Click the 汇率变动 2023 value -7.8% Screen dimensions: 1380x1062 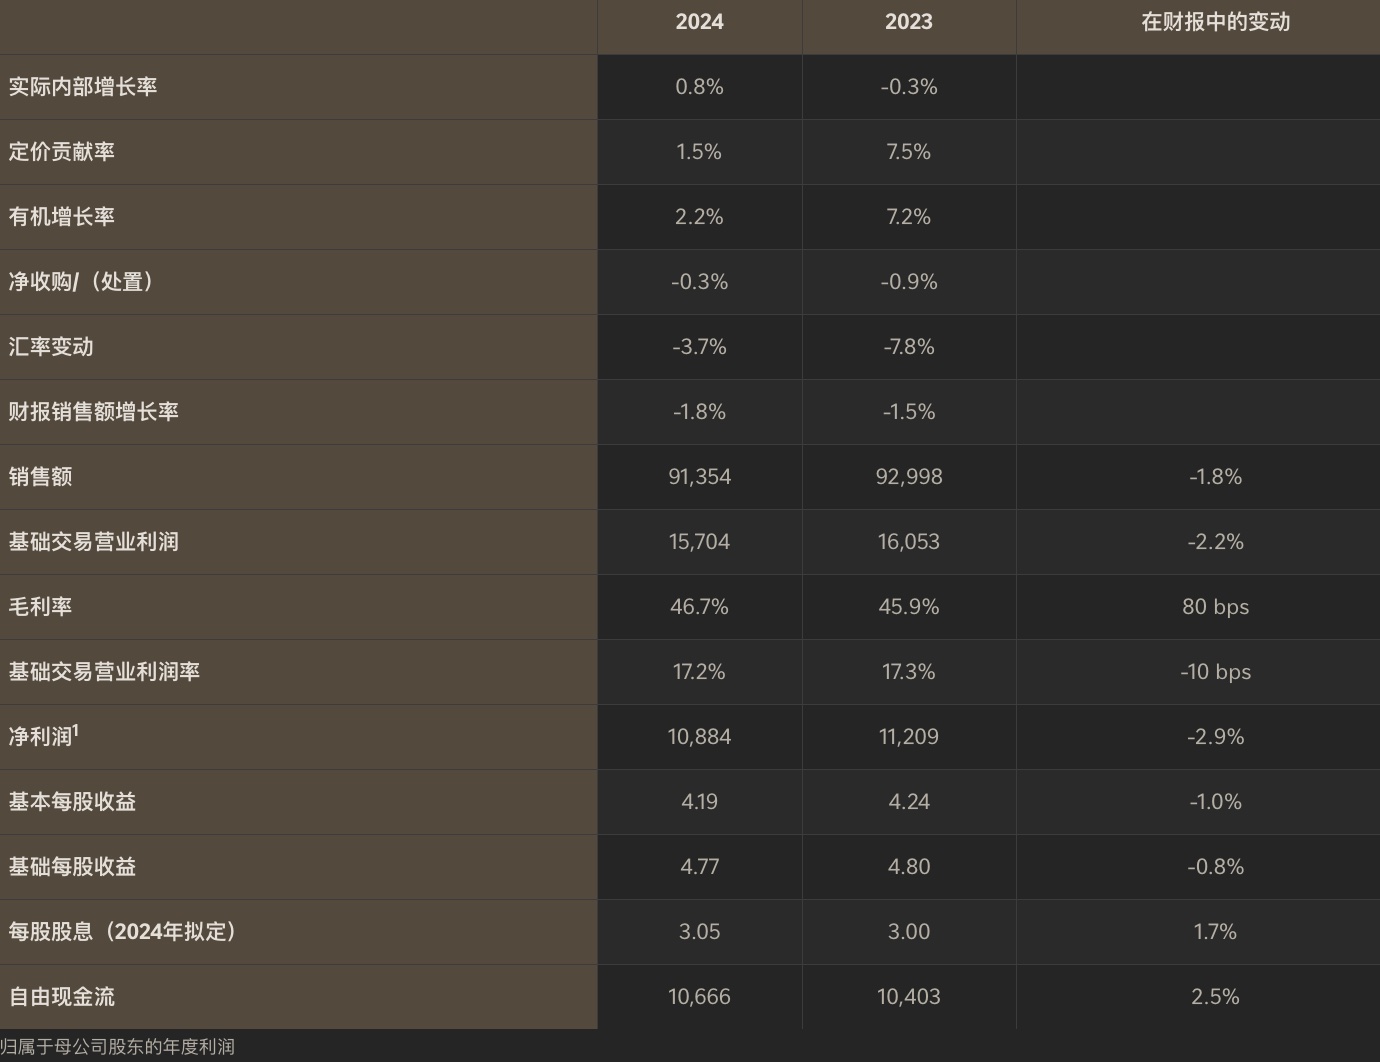(x=908, y=347)
